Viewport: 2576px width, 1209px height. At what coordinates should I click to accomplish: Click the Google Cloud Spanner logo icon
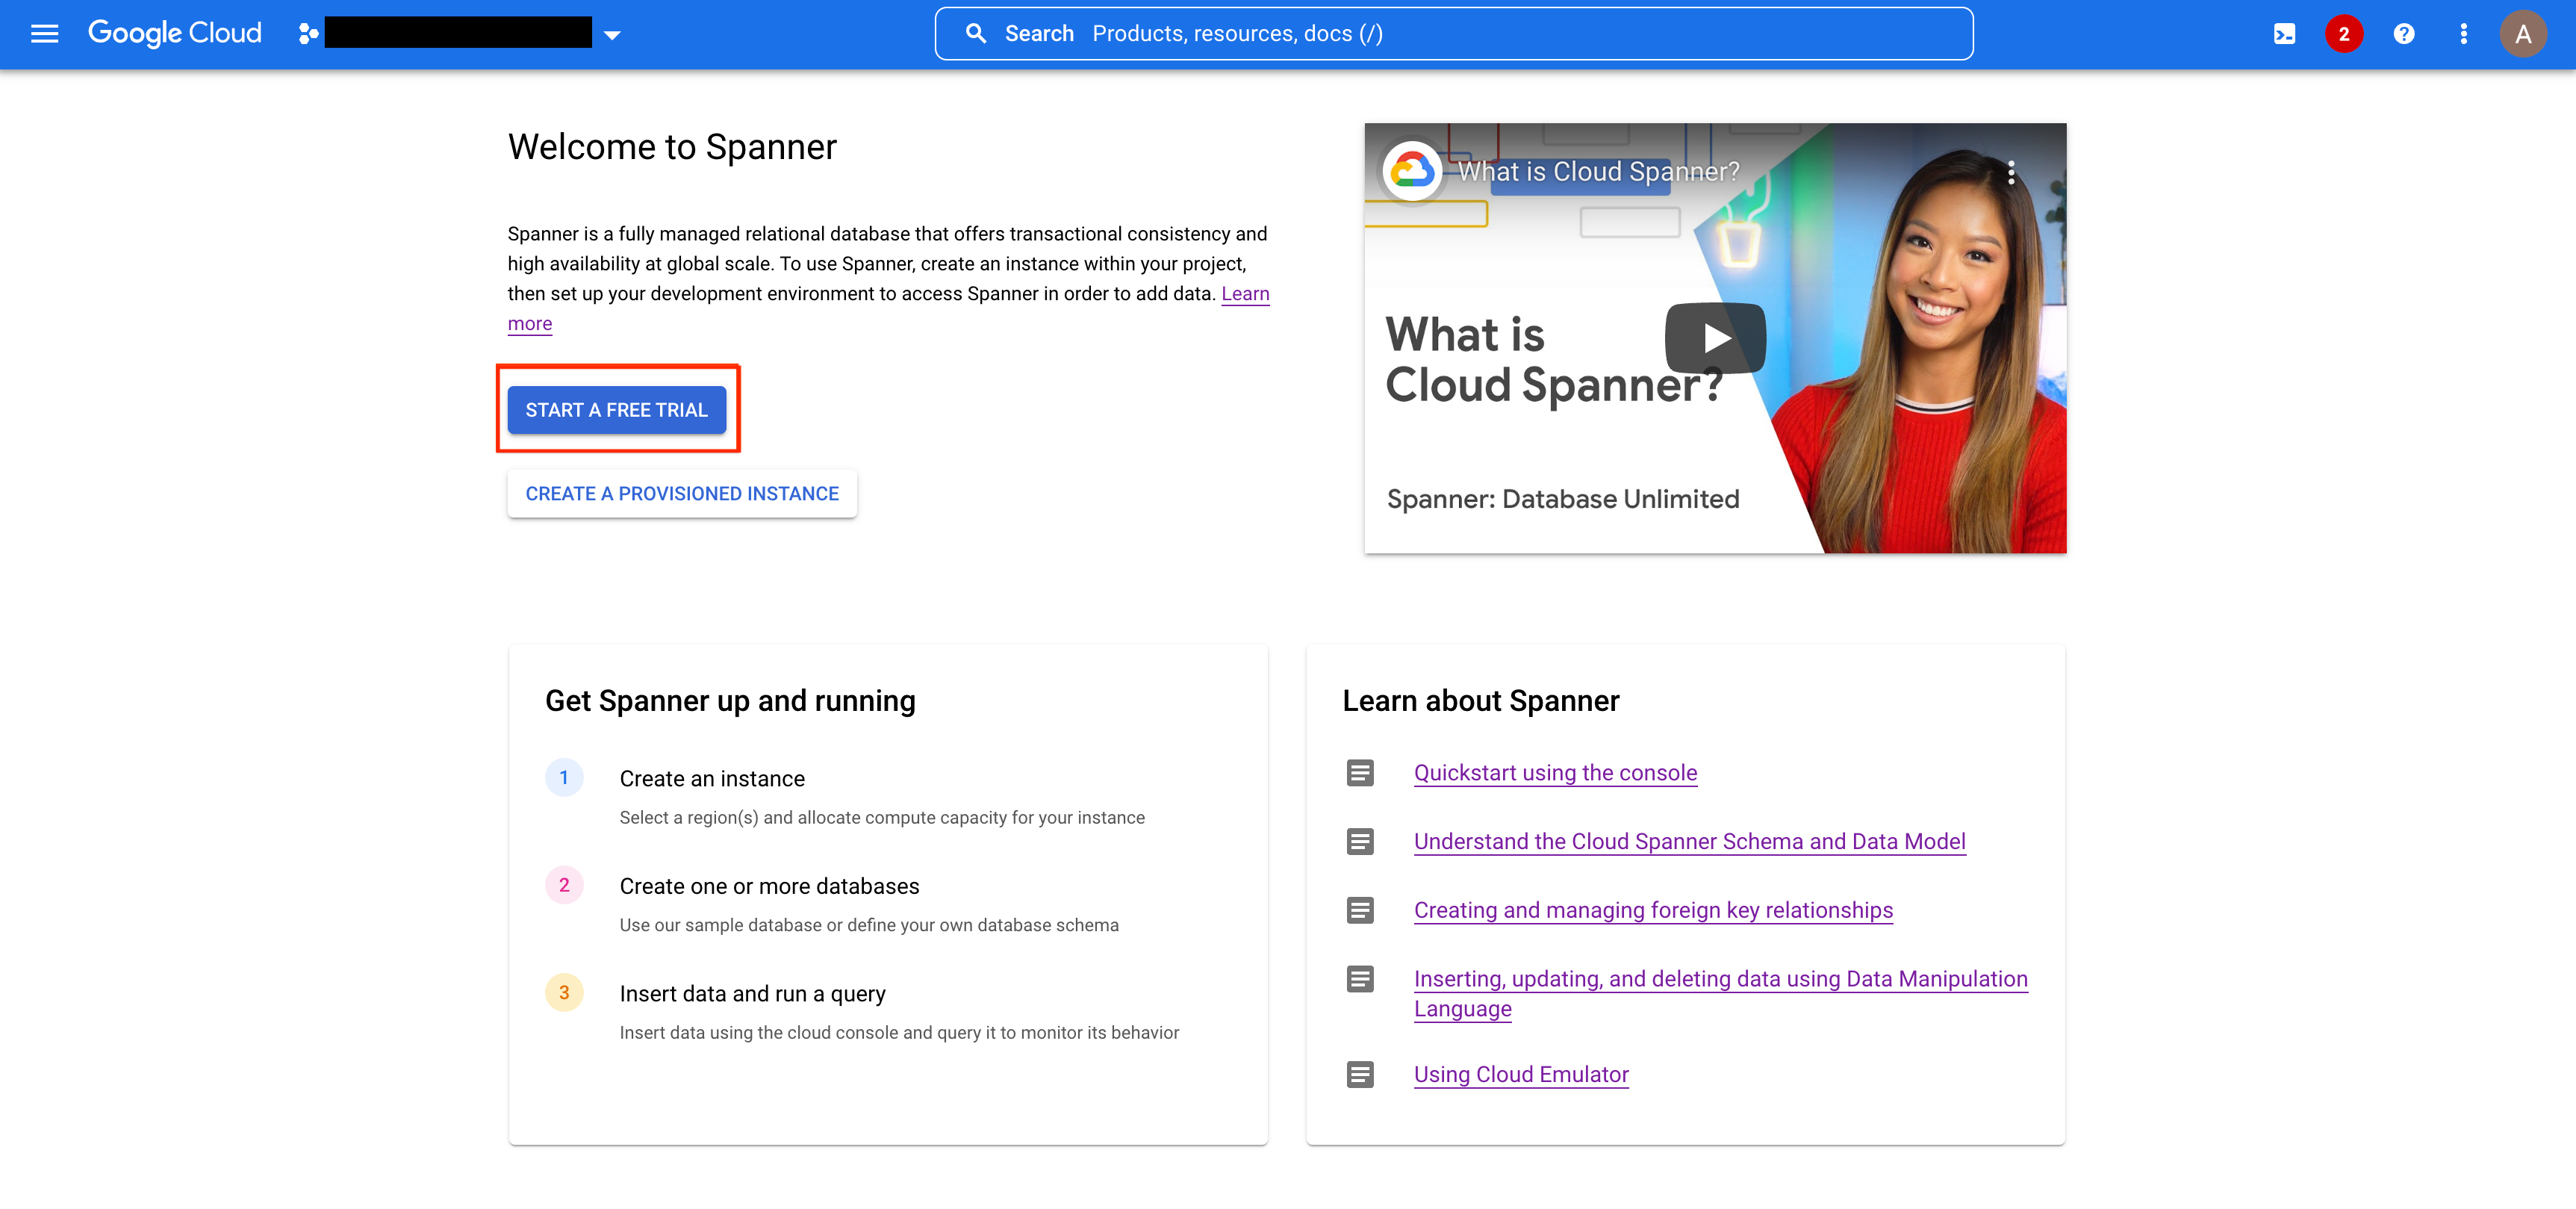(307, 33)
